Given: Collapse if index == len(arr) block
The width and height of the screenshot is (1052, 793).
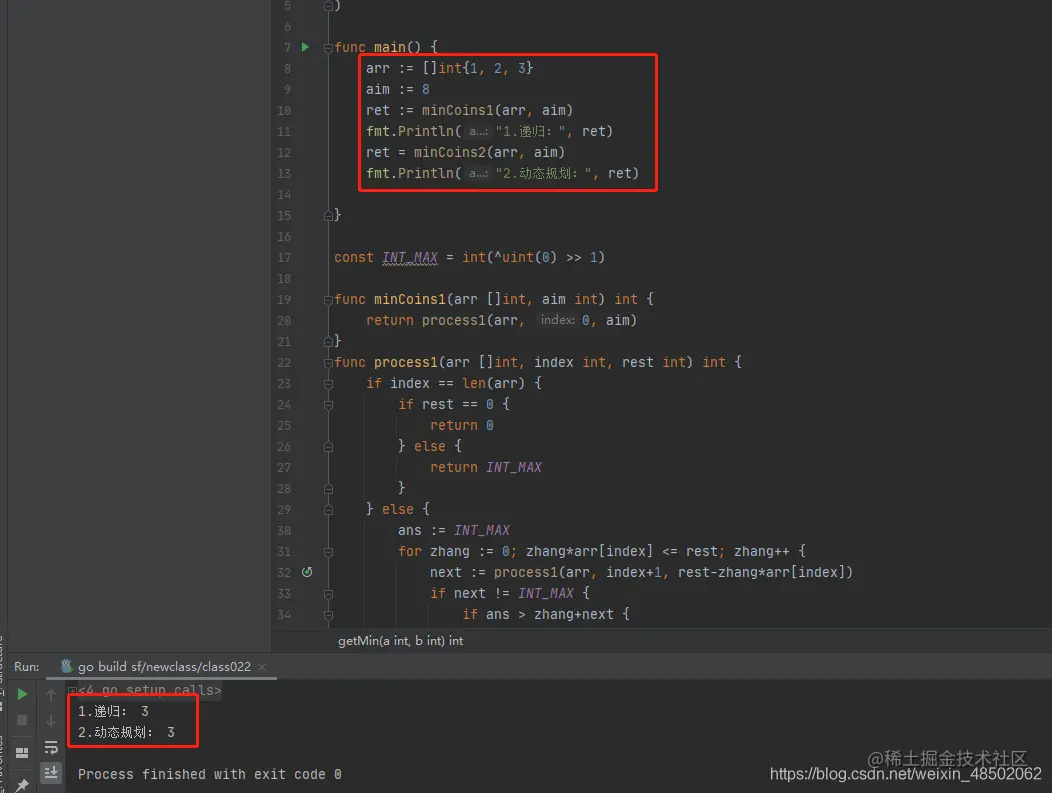Looking at the screenshot, I should [x=328, y=384].
